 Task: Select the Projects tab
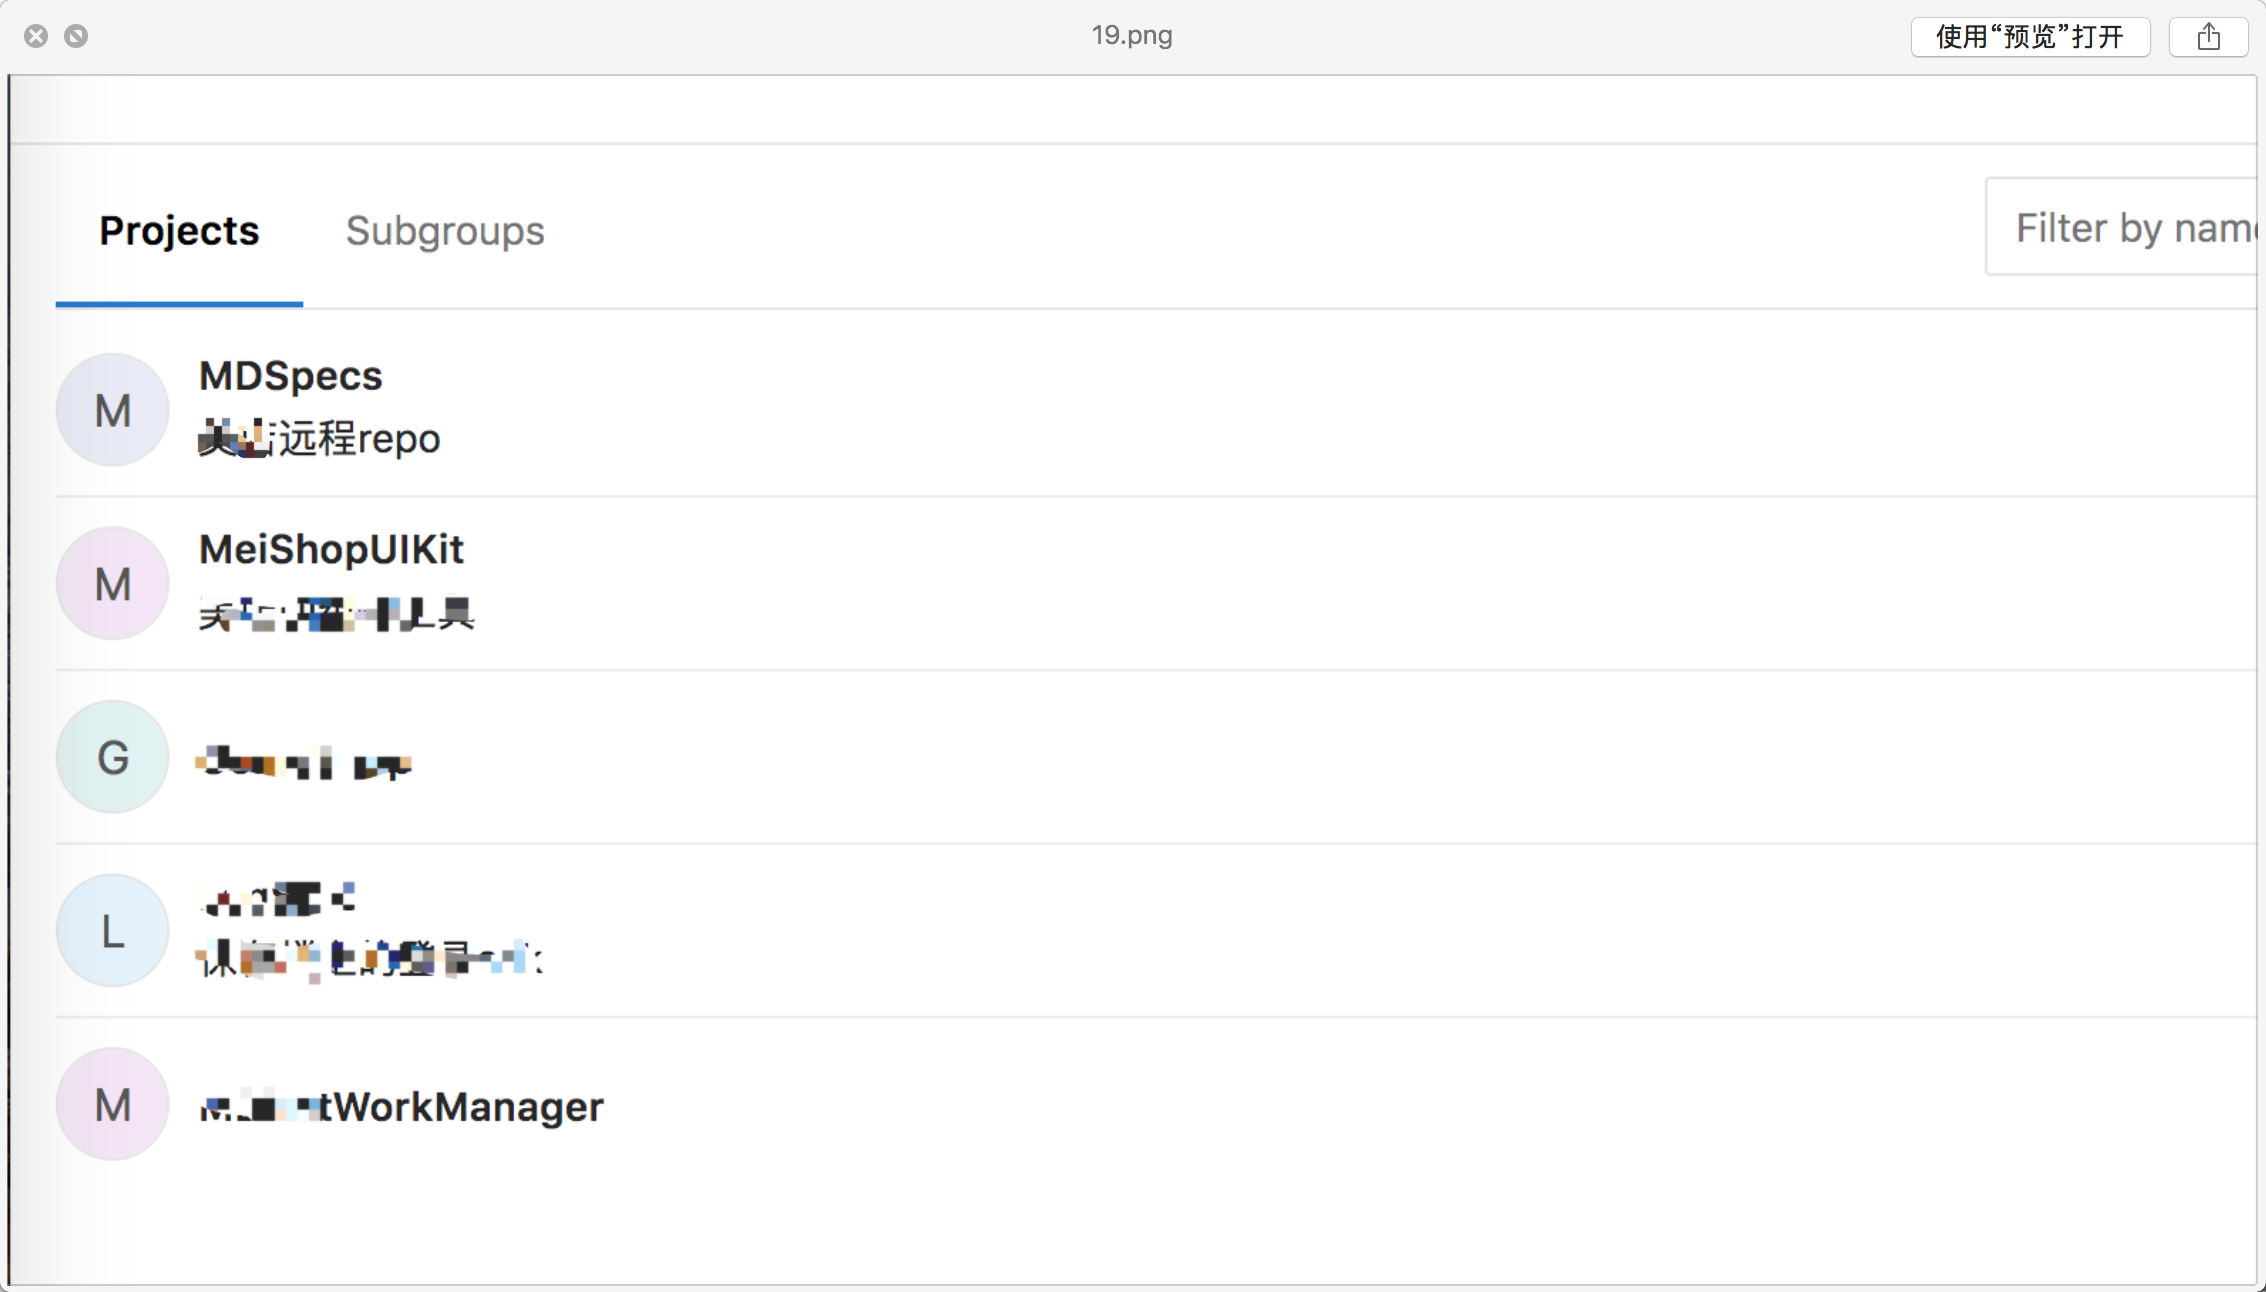click(x=179, y=231)
